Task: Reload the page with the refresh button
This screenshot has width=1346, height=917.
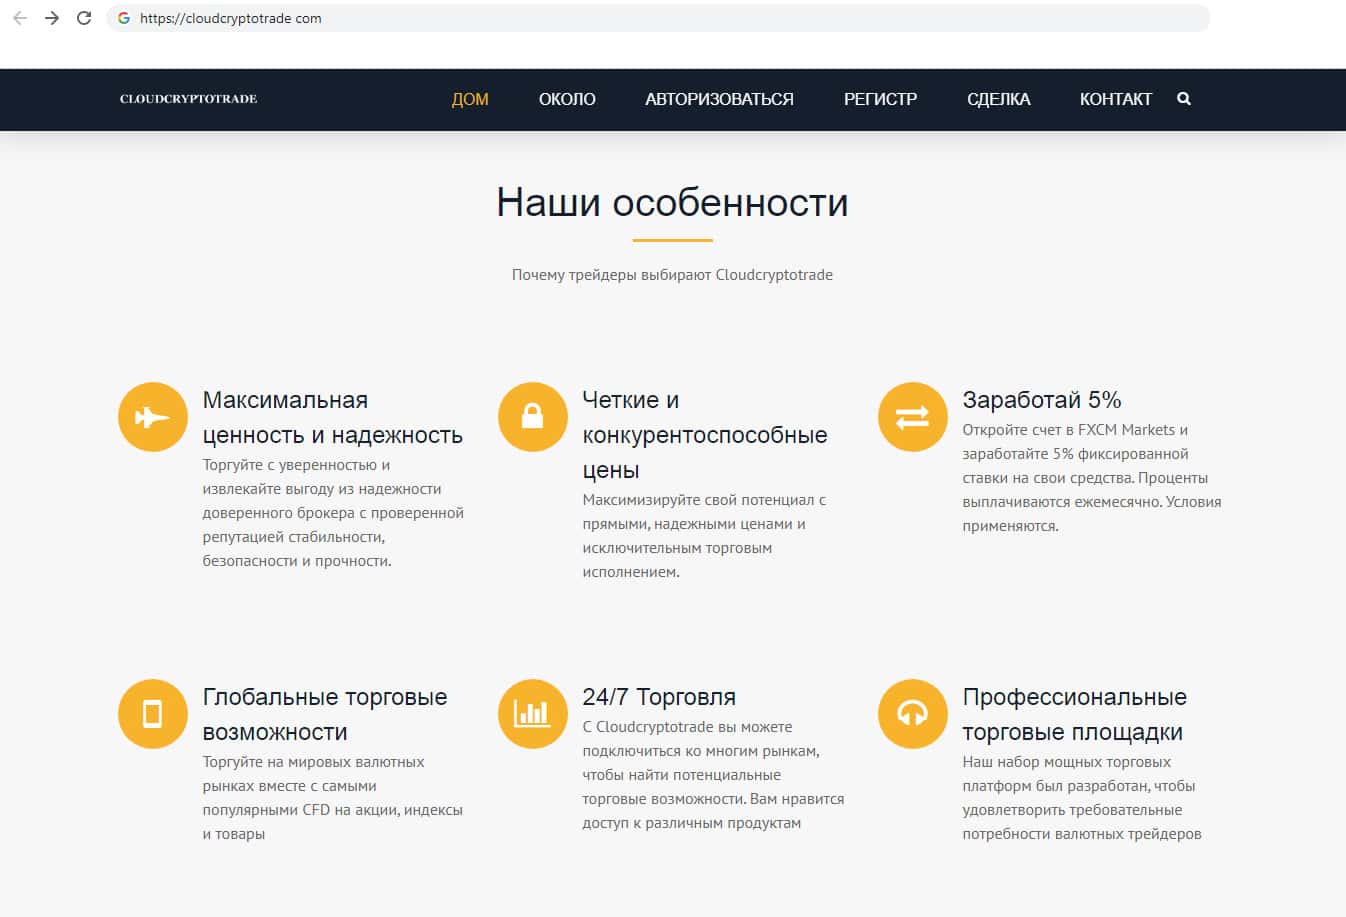Action: tap(84, 18)
